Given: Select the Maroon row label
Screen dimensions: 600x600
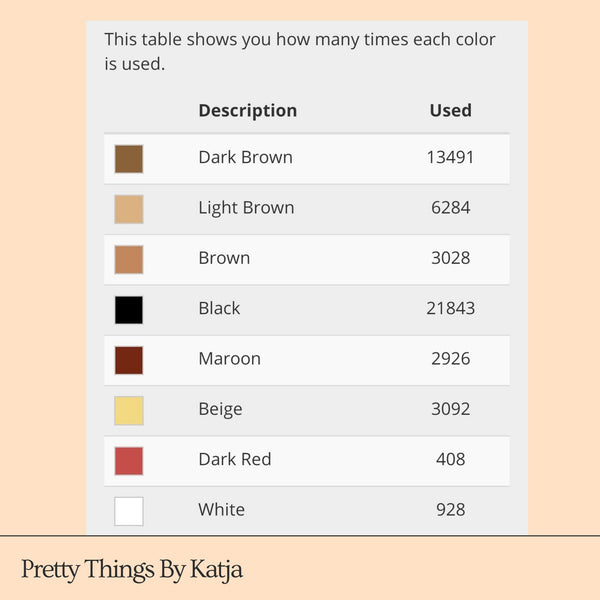Looking at the screenshot, I should (x=229, y=359).
